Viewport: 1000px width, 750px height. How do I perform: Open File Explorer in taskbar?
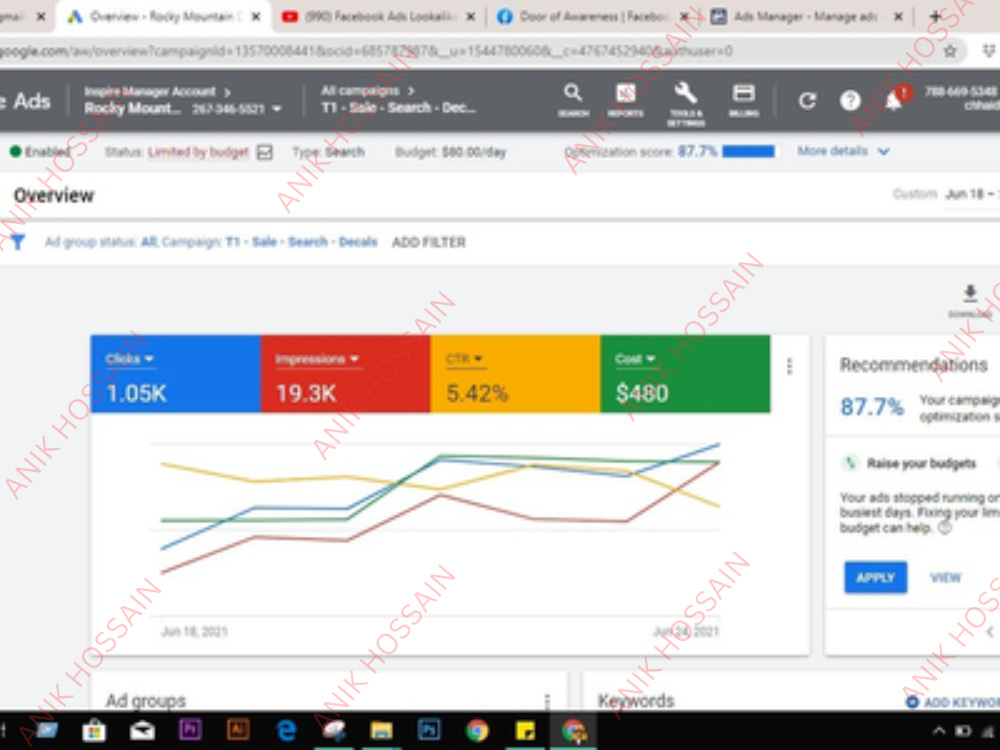(x=381, y=730)
